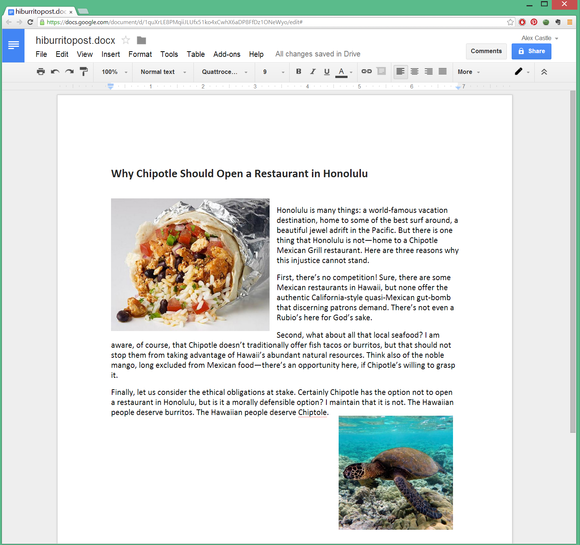580x545 pixels.
Task: Open a new browser tab
Action: click(x=83, y=11)
